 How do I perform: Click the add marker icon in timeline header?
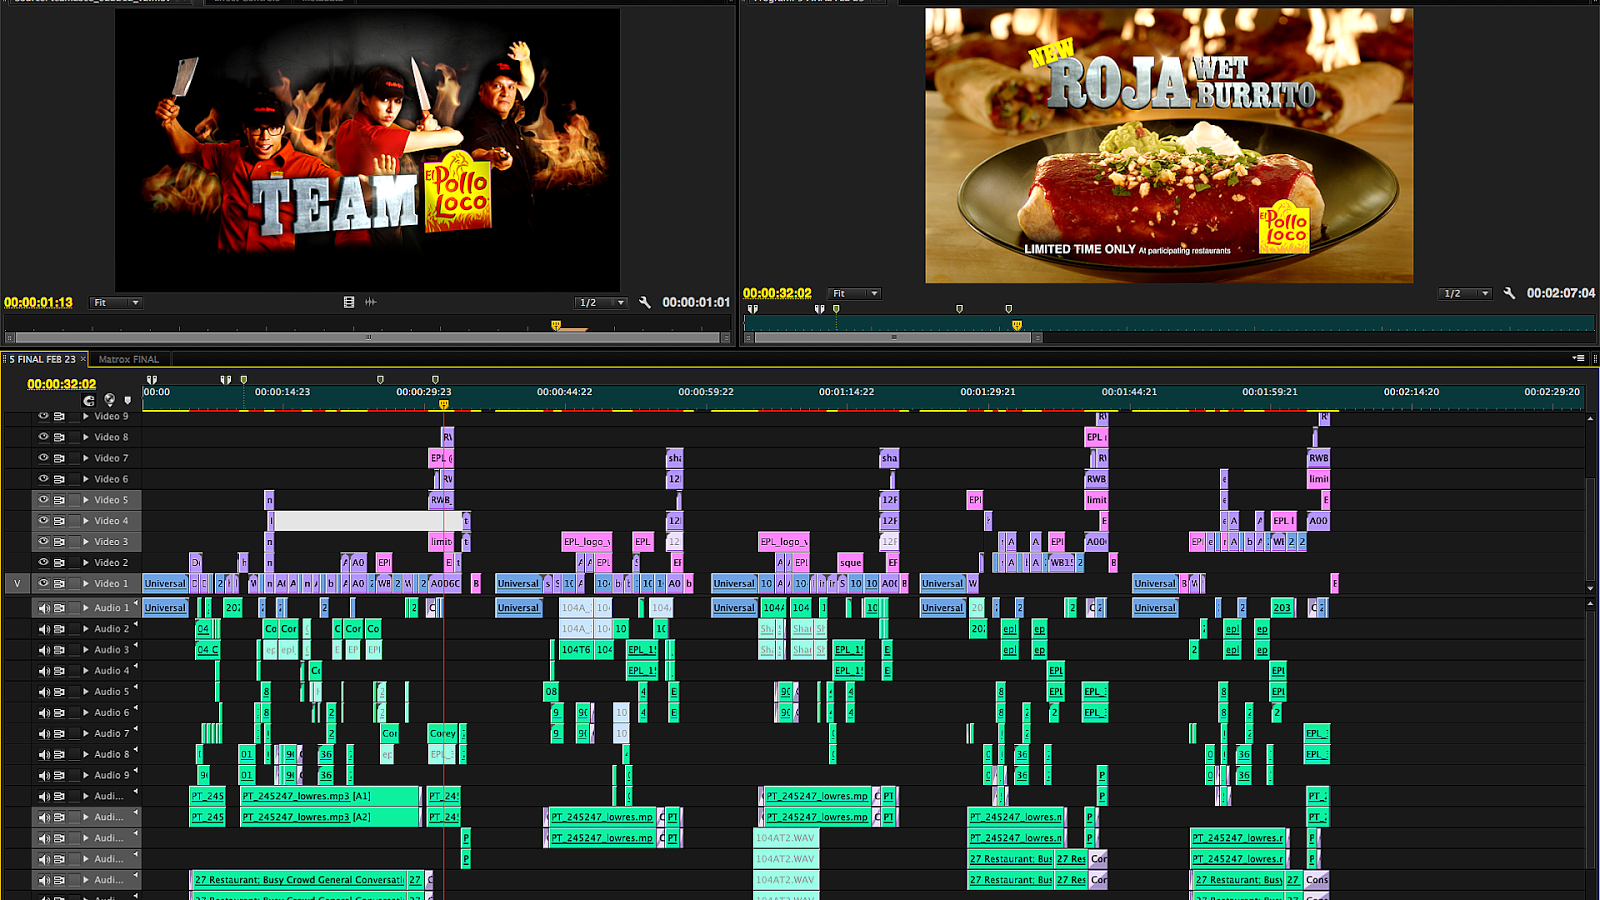point(127,400)
